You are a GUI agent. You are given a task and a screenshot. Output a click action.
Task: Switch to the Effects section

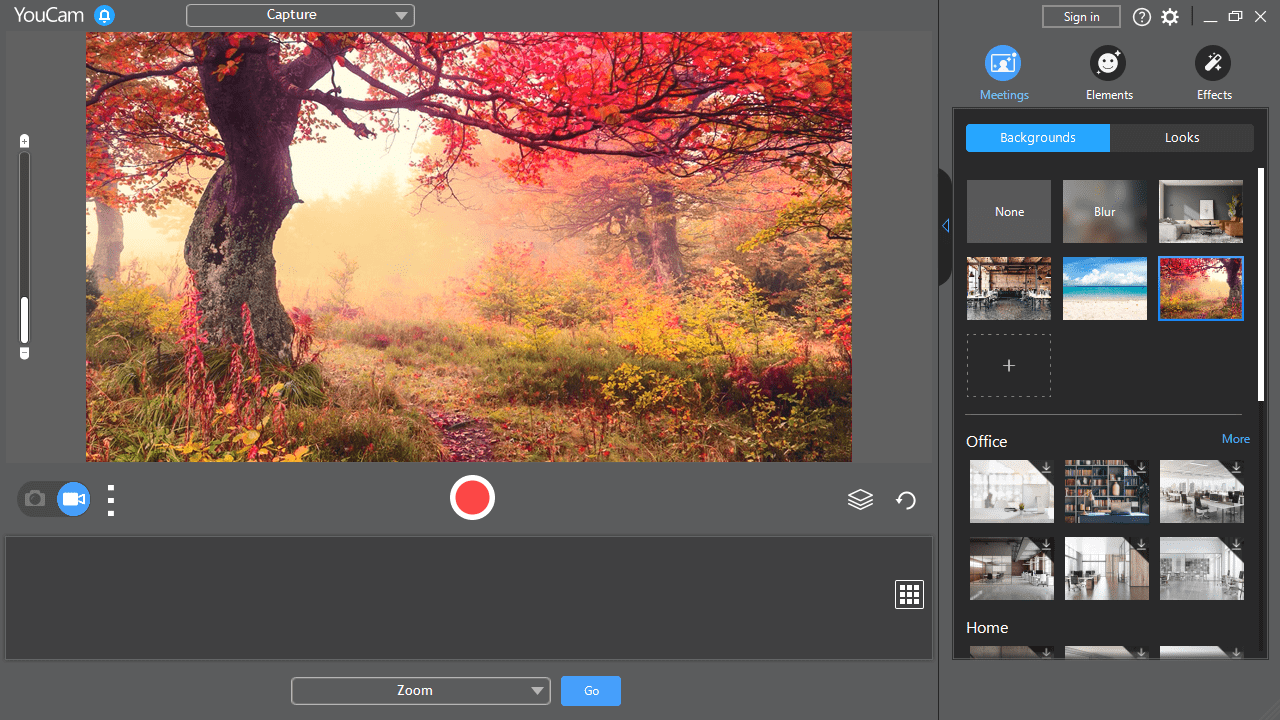(x=1214, y=74)
